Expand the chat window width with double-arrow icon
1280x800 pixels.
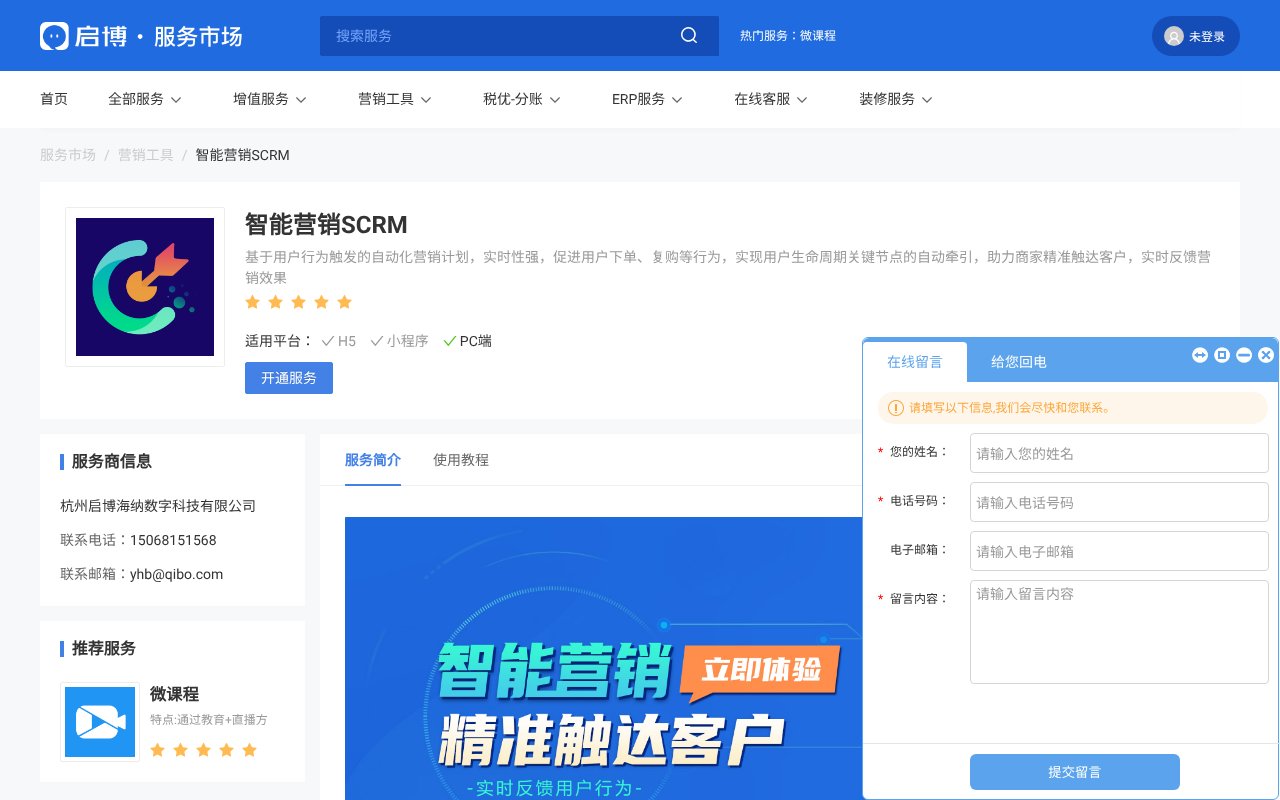click(x=1200, y=355)
